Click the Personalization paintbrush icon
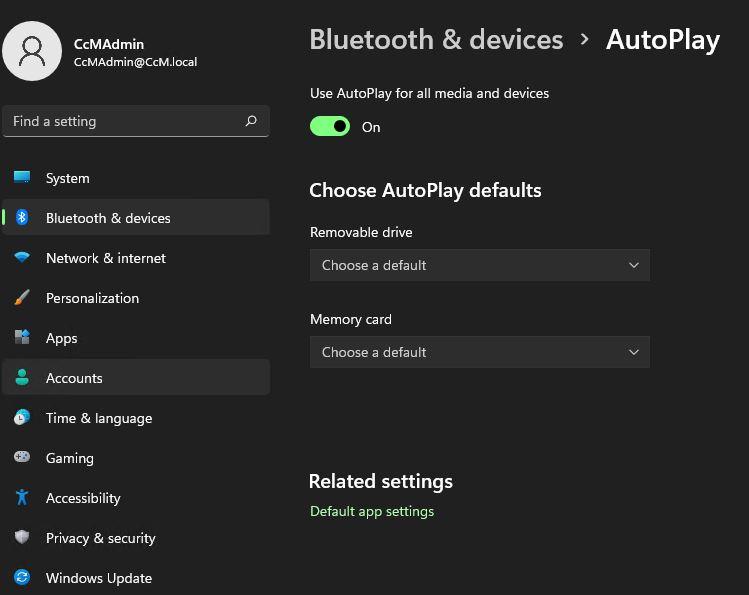 click(x=22, y=298)
